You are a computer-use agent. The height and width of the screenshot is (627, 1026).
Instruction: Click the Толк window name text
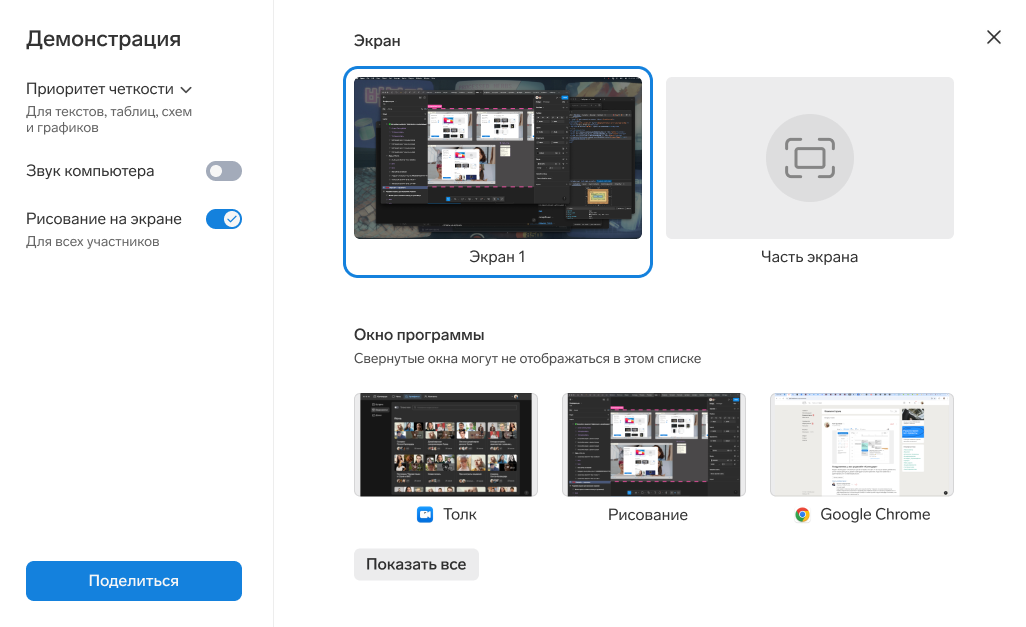coord(460,514)
